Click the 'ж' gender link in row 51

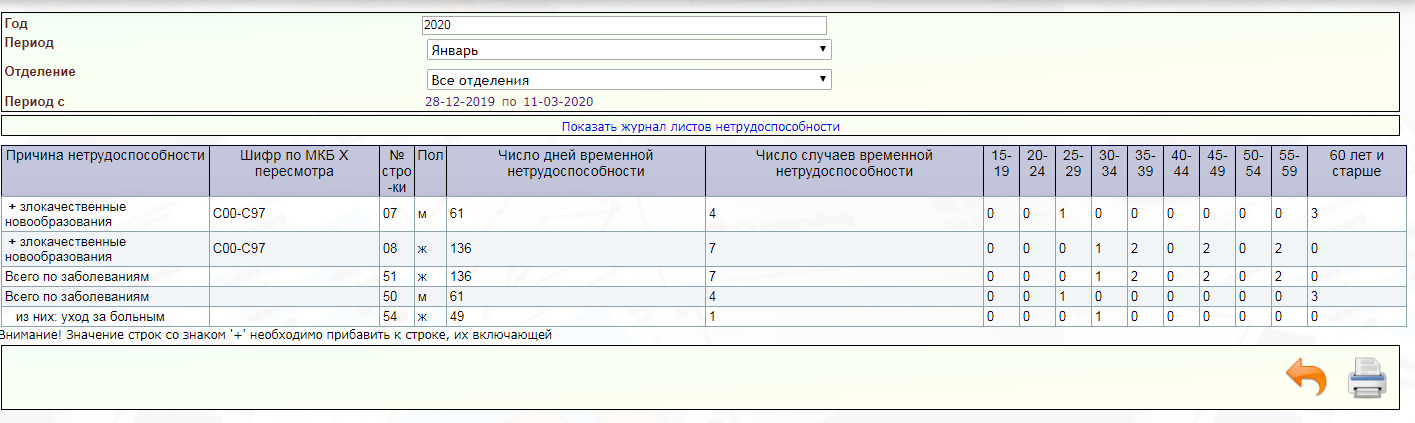point(422,276)
